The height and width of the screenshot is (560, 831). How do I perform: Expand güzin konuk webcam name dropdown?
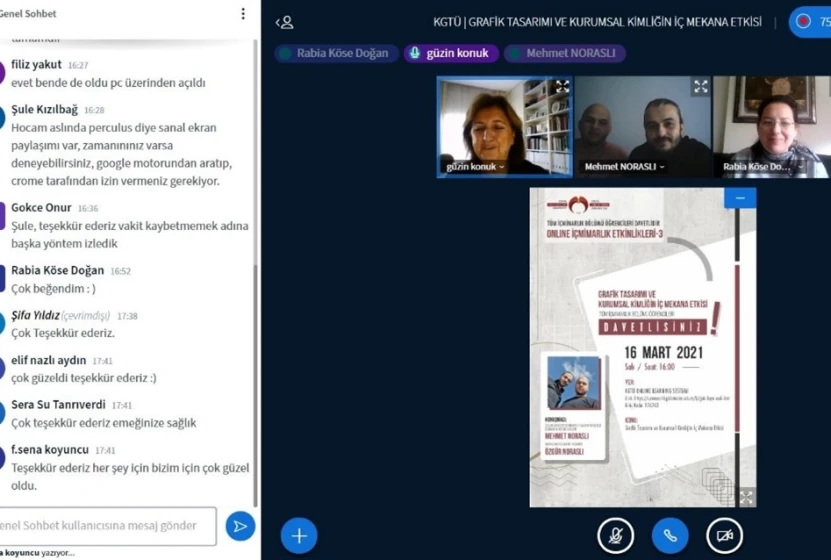(x=476, y=167)
